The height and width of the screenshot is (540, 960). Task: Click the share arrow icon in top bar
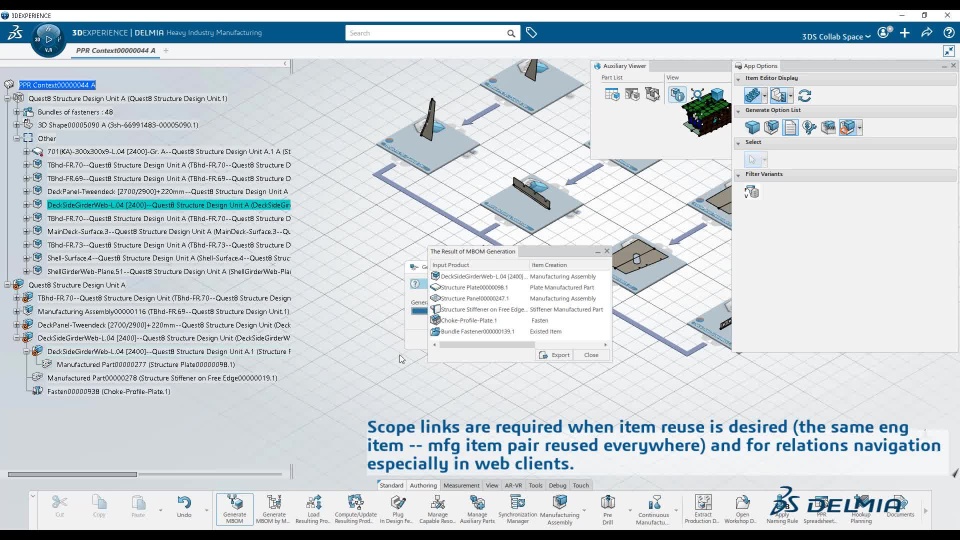coord(926,32)
